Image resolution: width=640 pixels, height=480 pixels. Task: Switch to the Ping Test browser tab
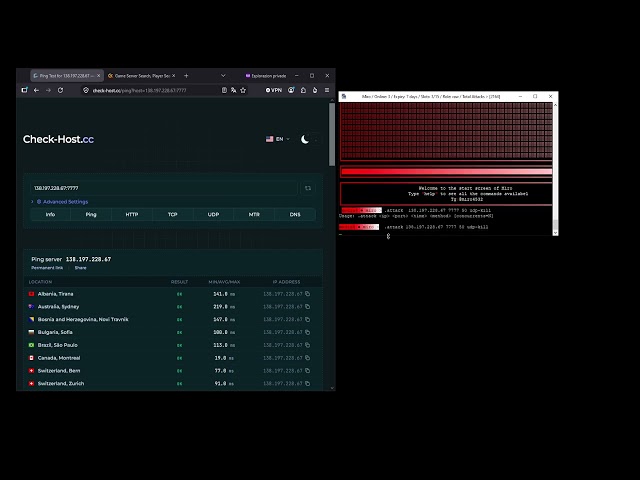point(67,76)
